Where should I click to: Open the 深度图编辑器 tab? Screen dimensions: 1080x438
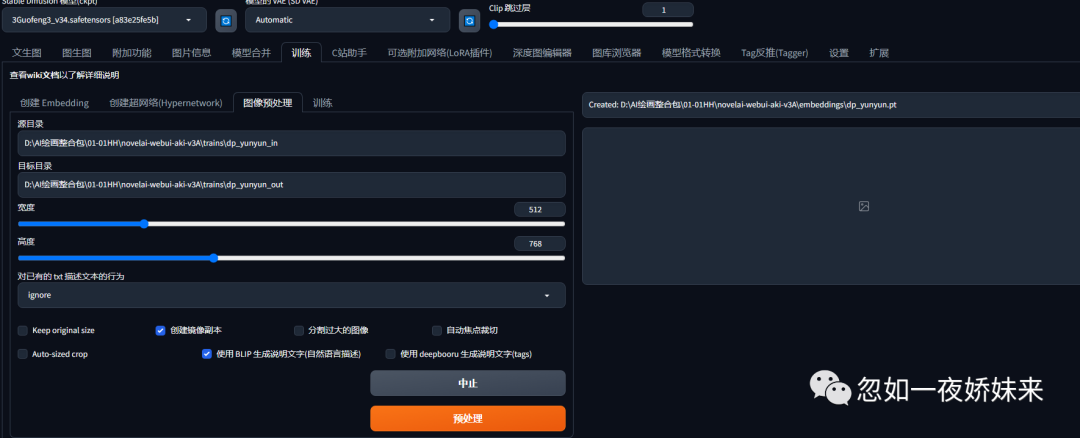[542, 53]
